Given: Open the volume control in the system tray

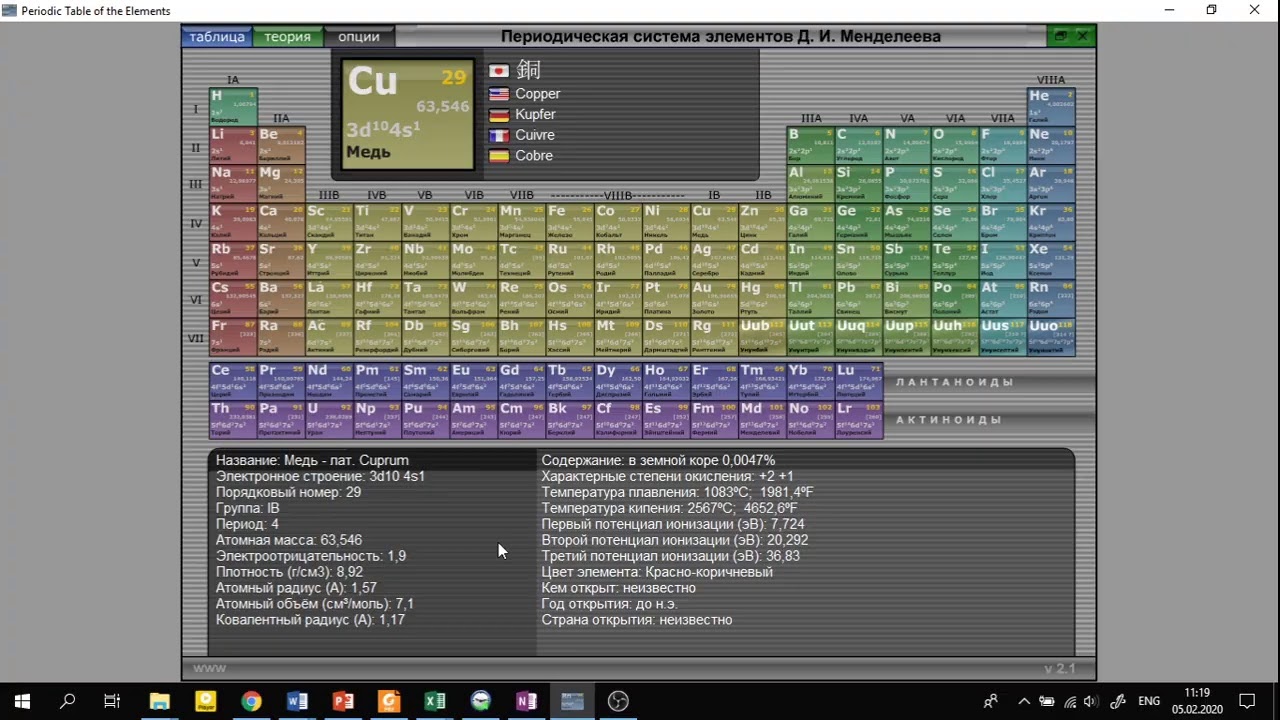Looking at the screenshot, I should click(1090, 701).
